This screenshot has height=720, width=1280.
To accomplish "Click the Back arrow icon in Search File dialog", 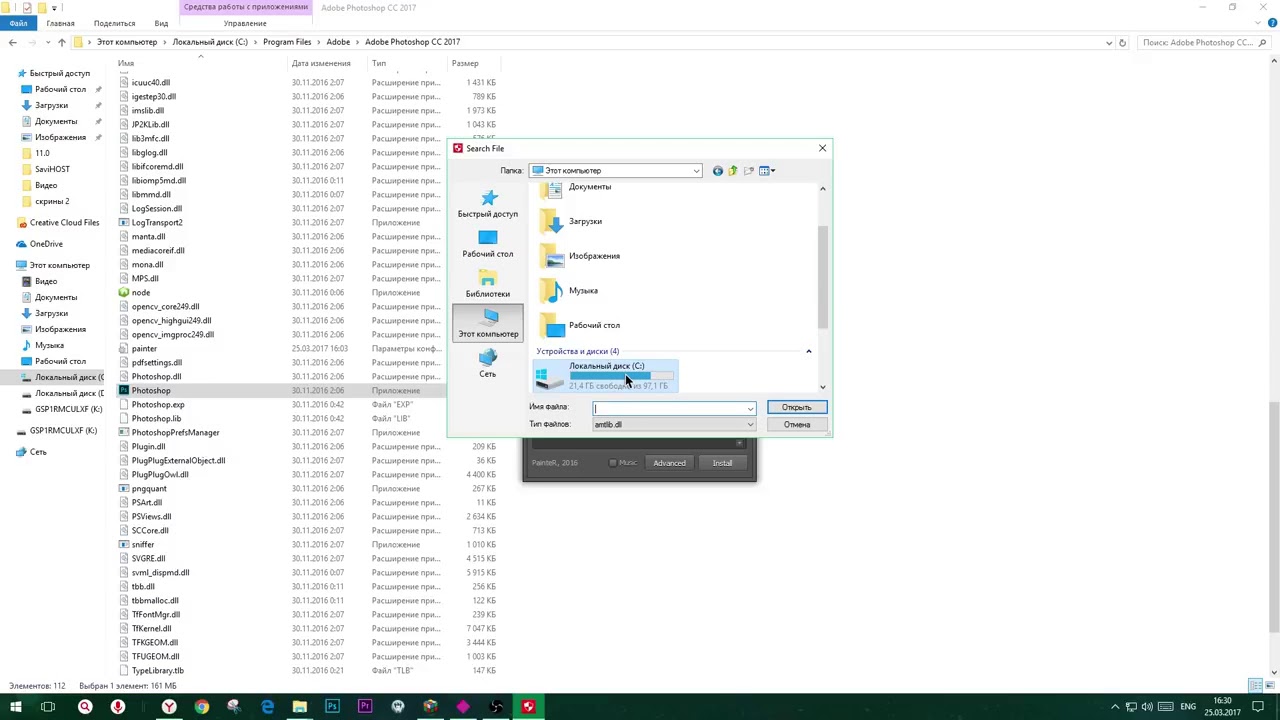I will (717, 171).
